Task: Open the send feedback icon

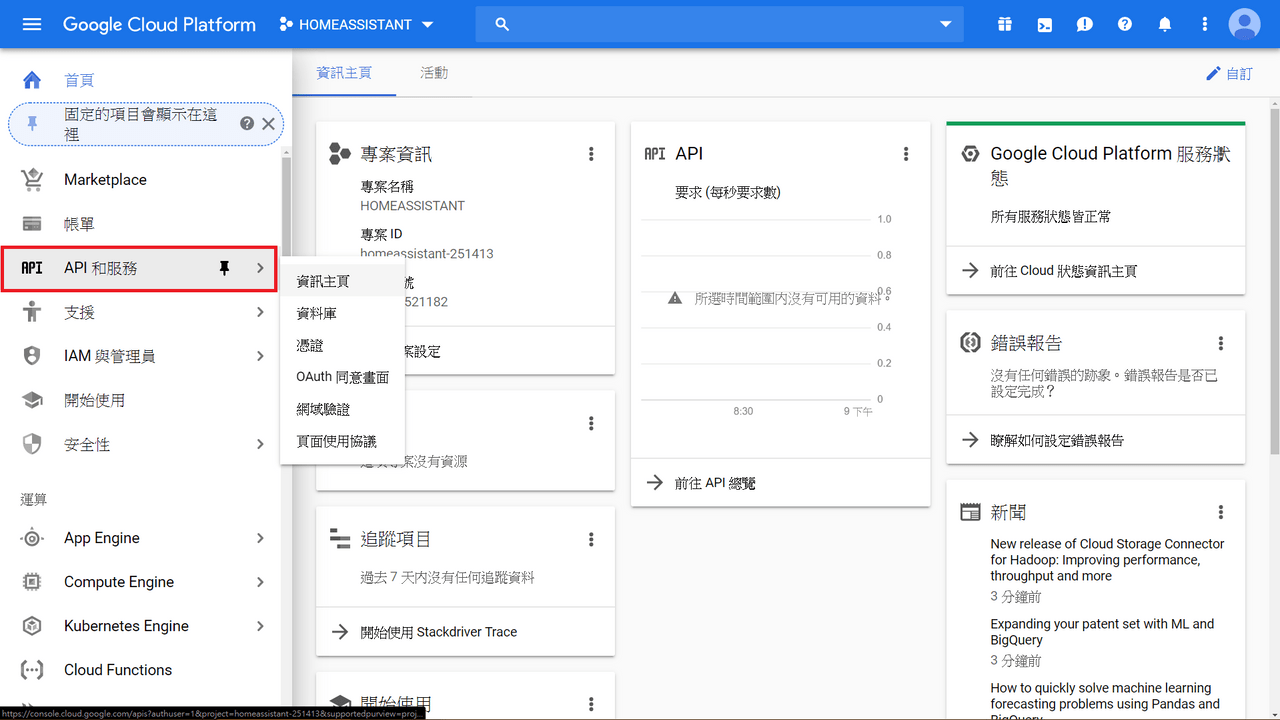Action: (x=1085, y=24)
